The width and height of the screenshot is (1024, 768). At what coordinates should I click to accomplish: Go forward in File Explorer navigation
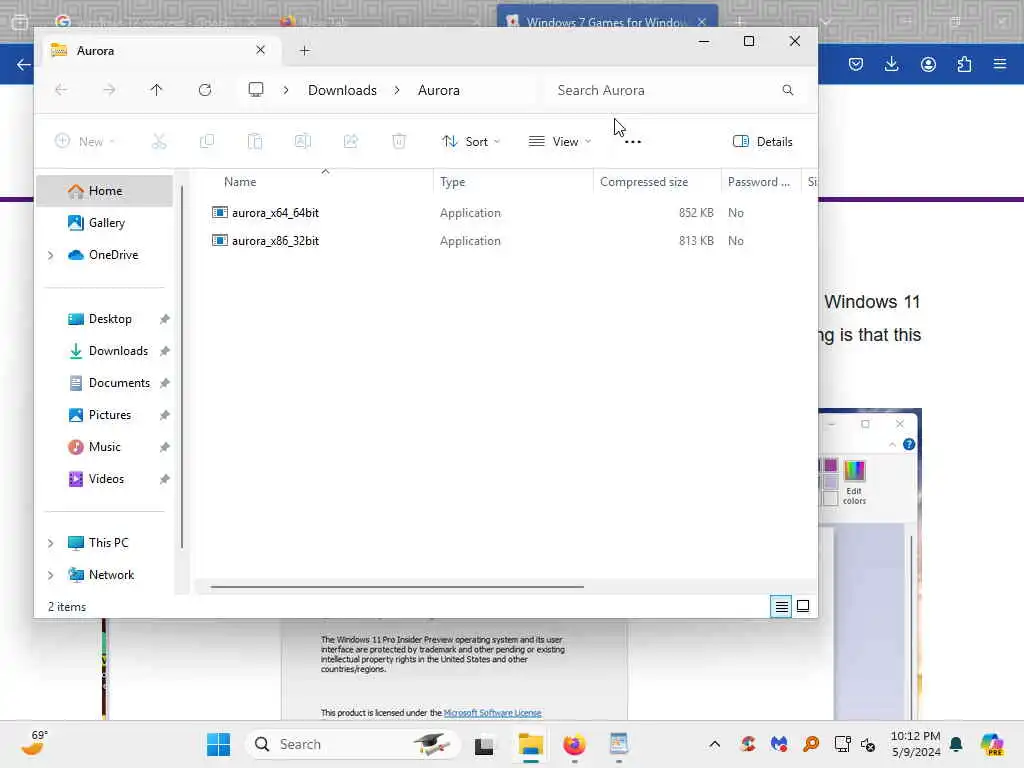pos(109,90)
